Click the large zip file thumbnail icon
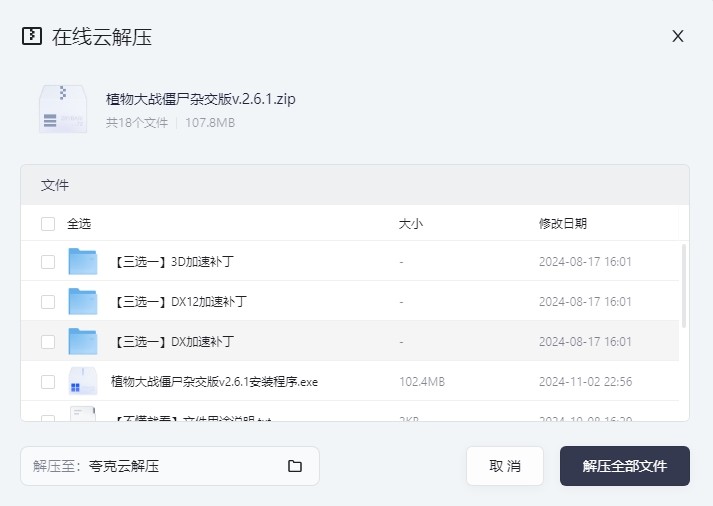Viewport: 713px width, 506px height. click(62, 109)
